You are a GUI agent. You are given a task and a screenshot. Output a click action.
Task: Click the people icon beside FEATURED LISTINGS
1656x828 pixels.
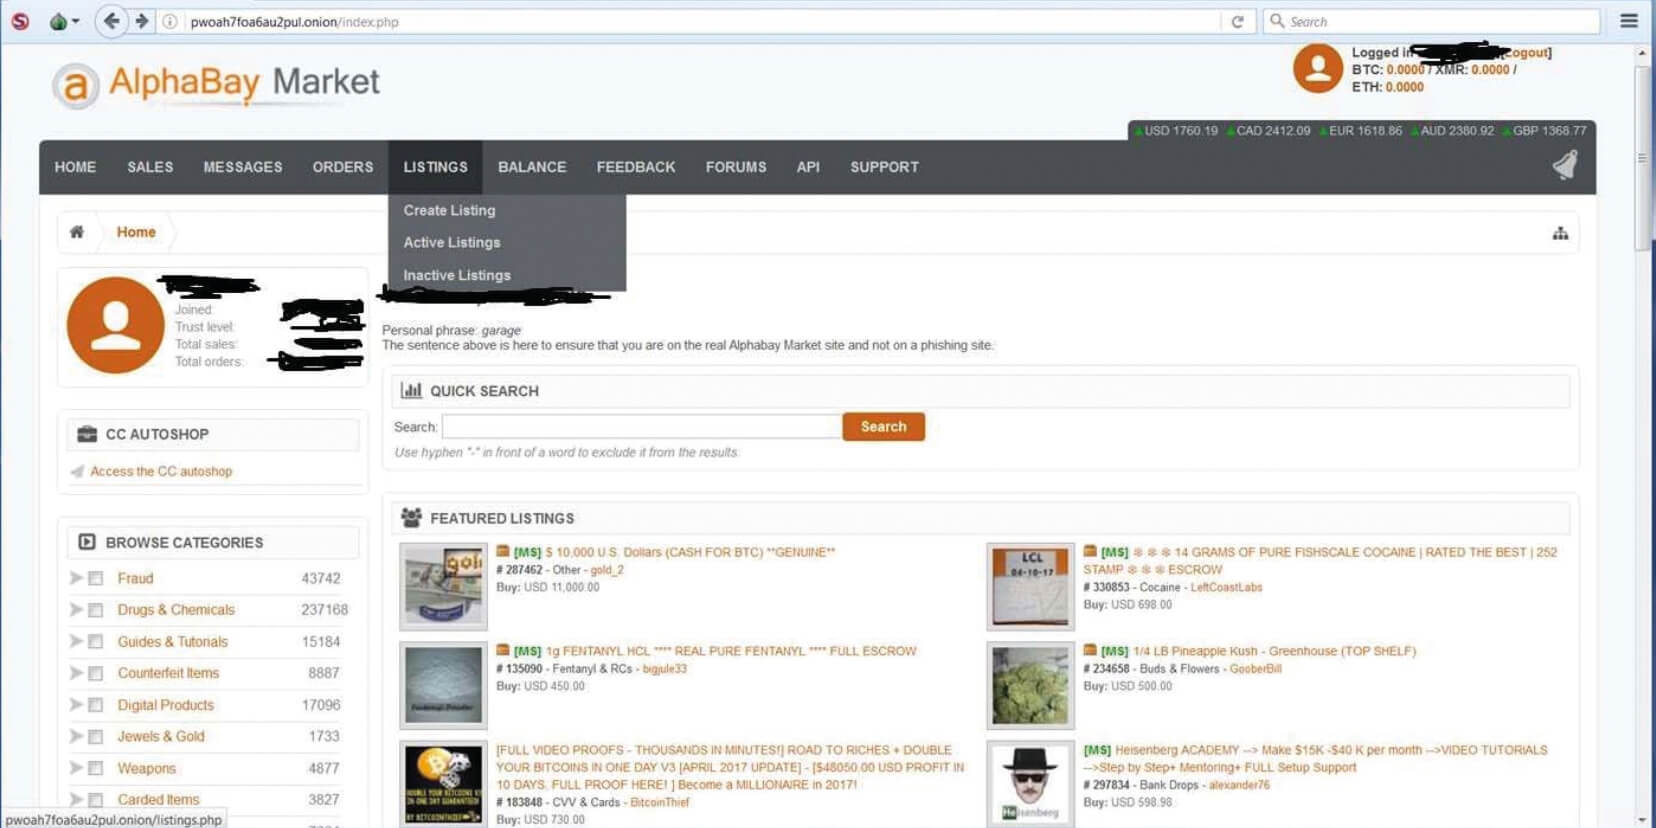(411, 517)
